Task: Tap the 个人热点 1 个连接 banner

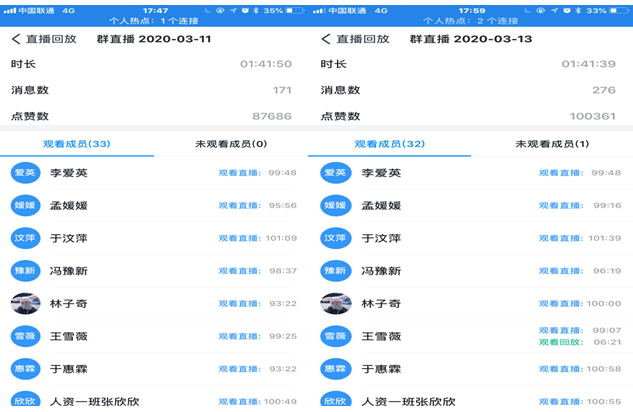Action: pos(157,20)
